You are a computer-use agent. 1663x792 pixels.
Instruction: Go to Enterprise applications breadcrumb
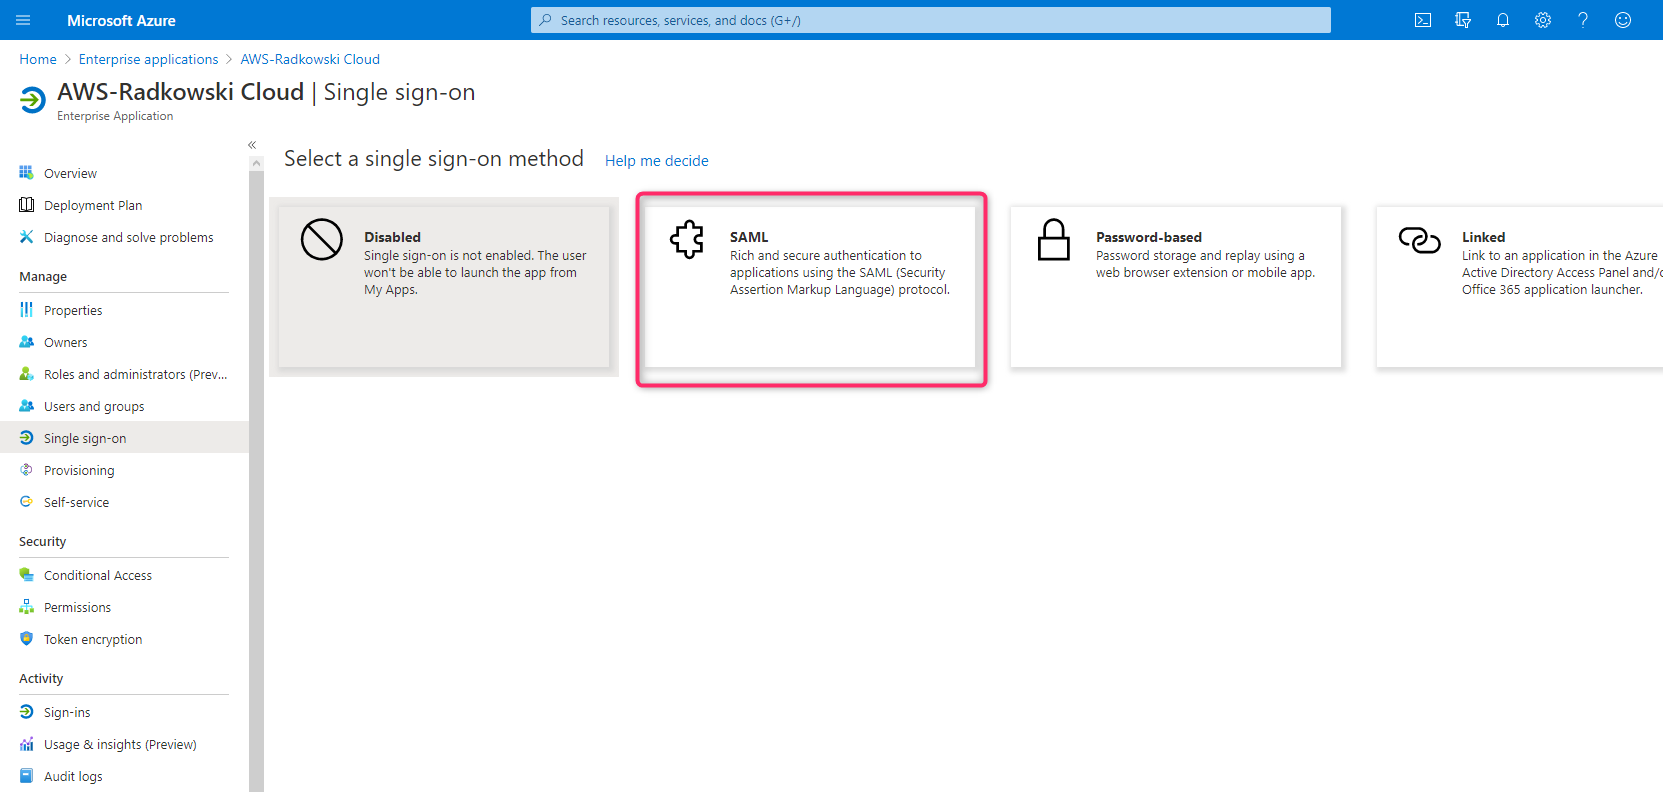coord(148,59)
